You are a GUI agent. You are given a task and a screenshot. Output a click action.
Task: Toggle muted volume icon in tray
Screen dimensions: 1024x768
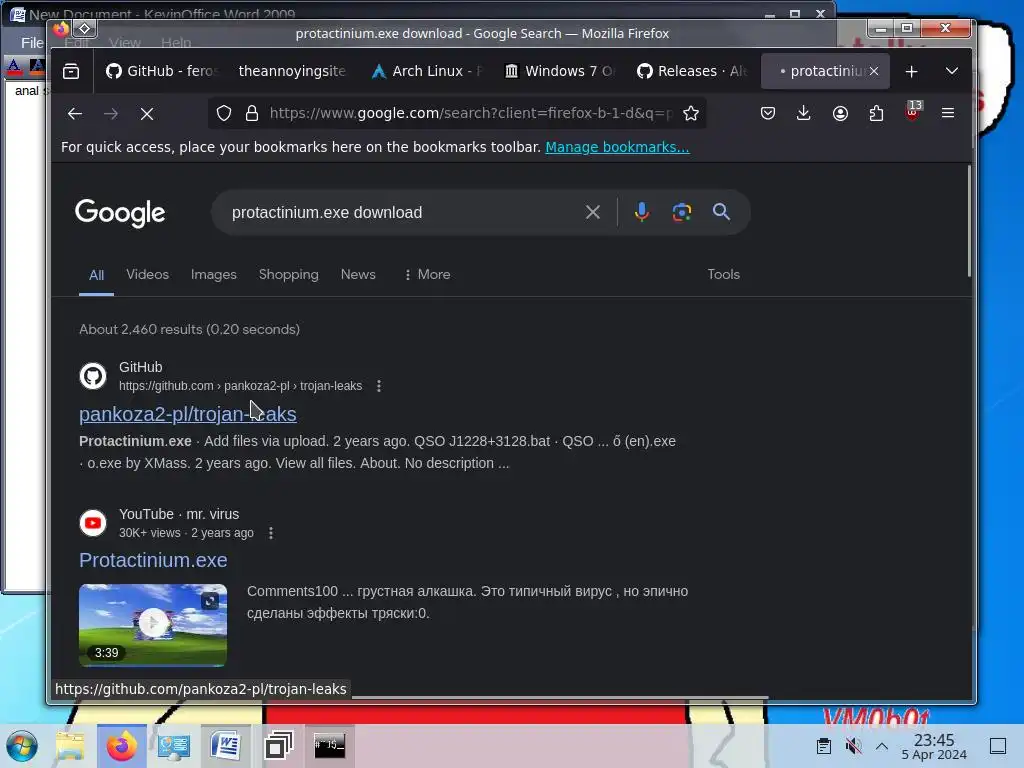(x=853, y=746)
